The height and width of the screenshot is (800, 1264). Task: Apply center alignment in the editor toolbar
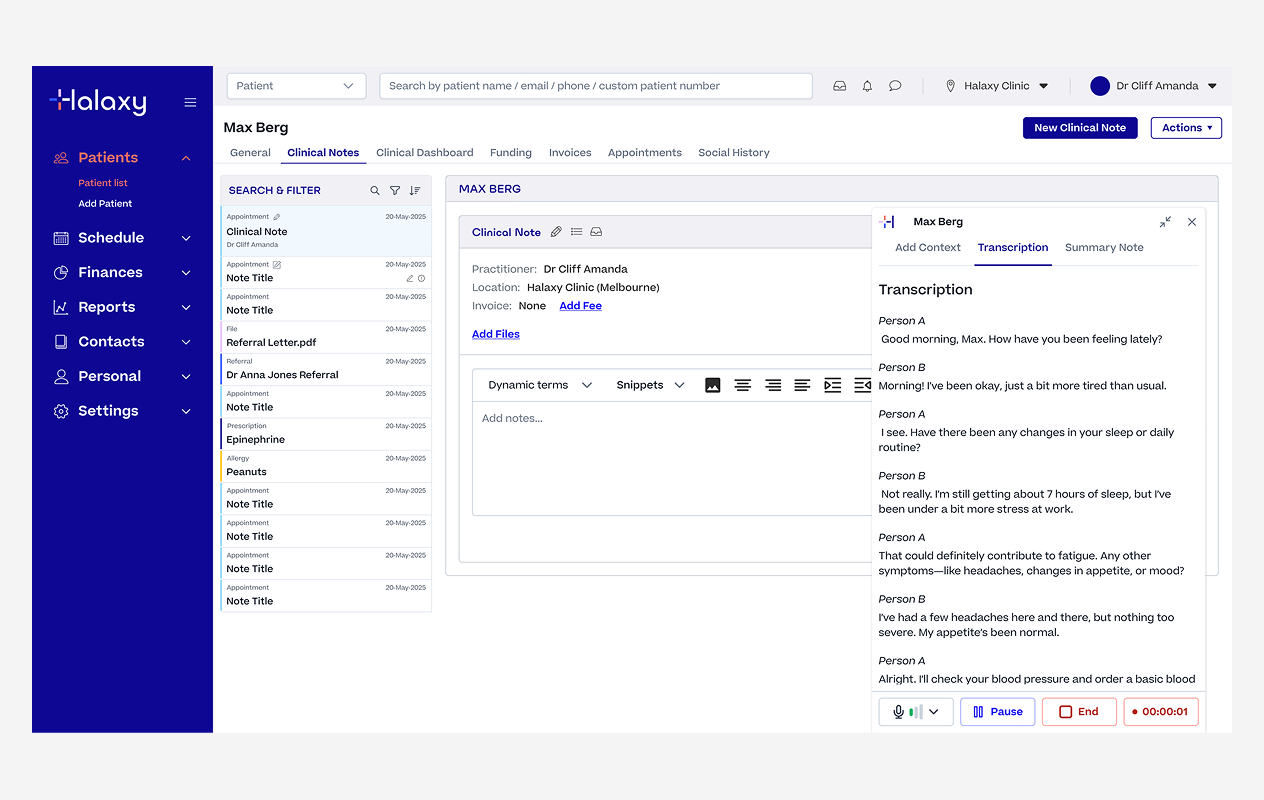click(742, 385)
